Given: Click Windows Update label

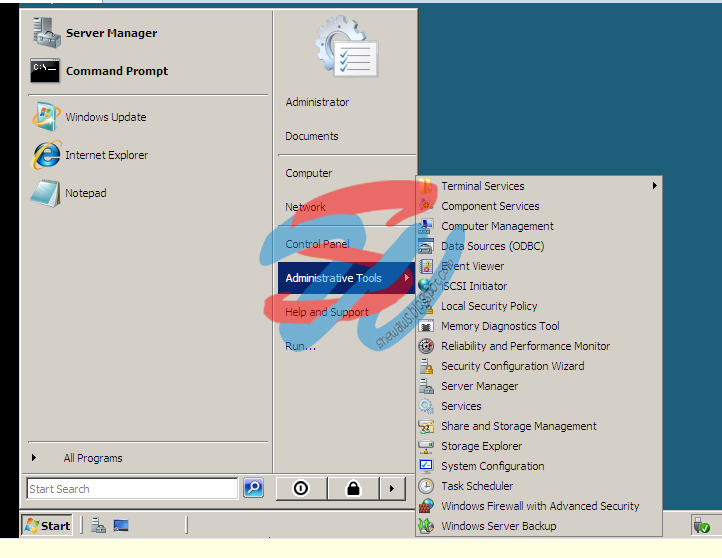Looking at the screenshot, I should coord(106,117).
